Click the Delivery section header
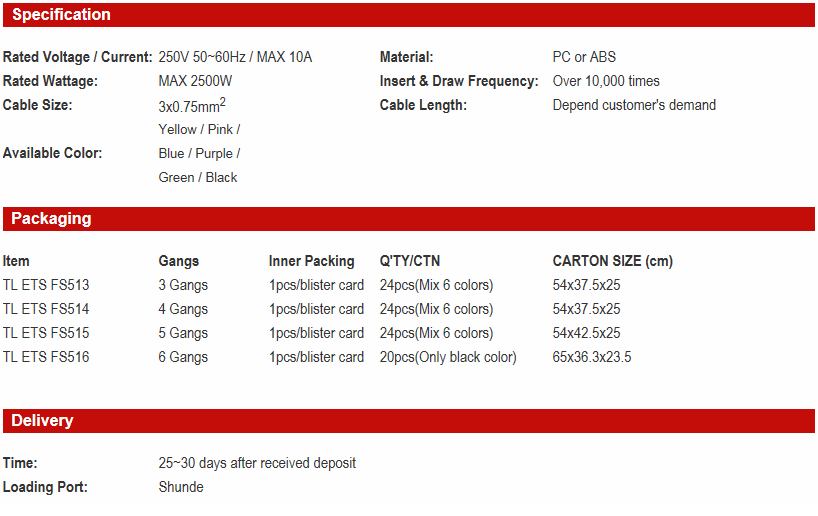The width and height of the screenshot is (818, 516). coord(42,421)
